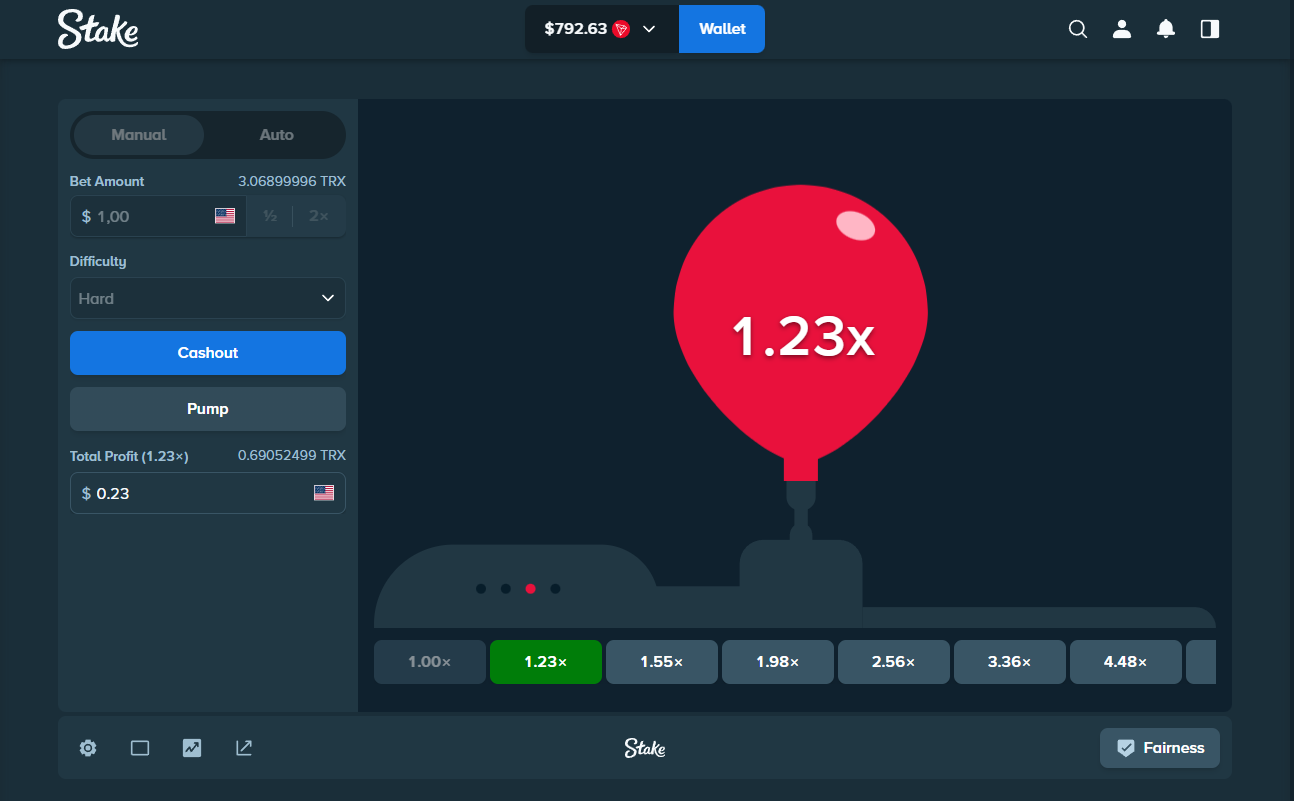
Task: Select the 3.36× multiplier tile
Action: tap(1010, 662)
